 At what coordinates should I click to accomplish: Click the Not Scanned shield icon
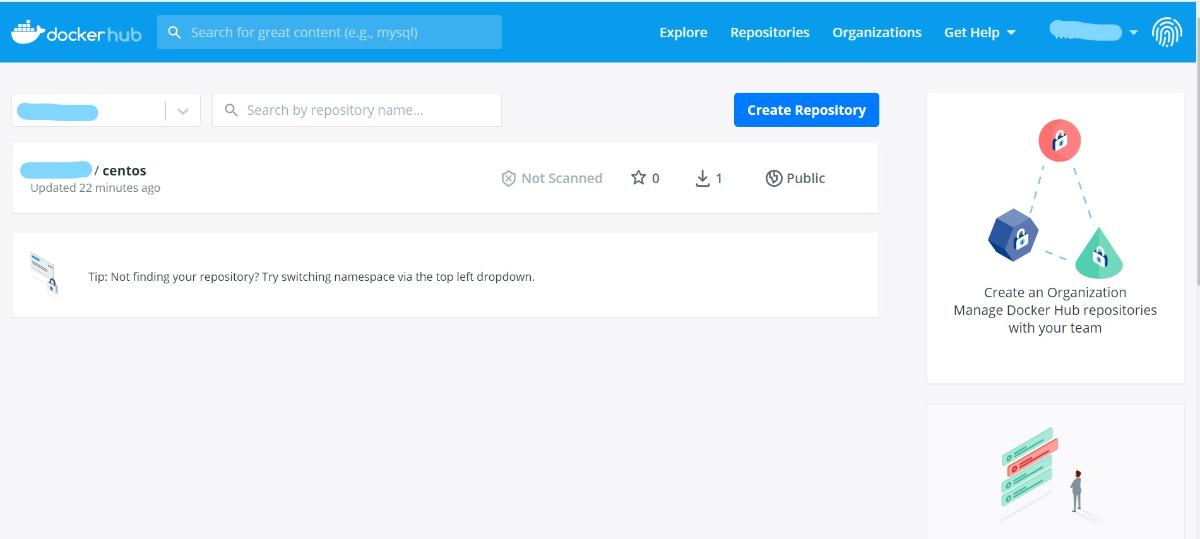click(508, 178)
